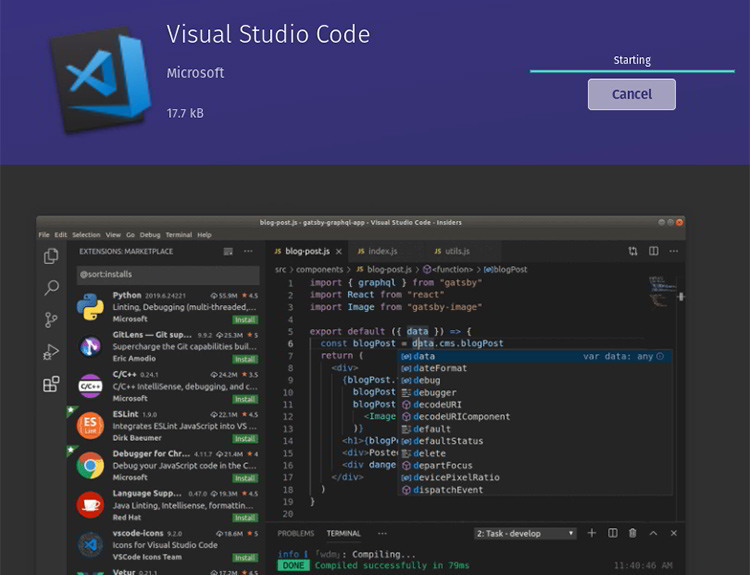Click the clear extensions input icon
Screen dimensions: 750x575
coord(228,252)
